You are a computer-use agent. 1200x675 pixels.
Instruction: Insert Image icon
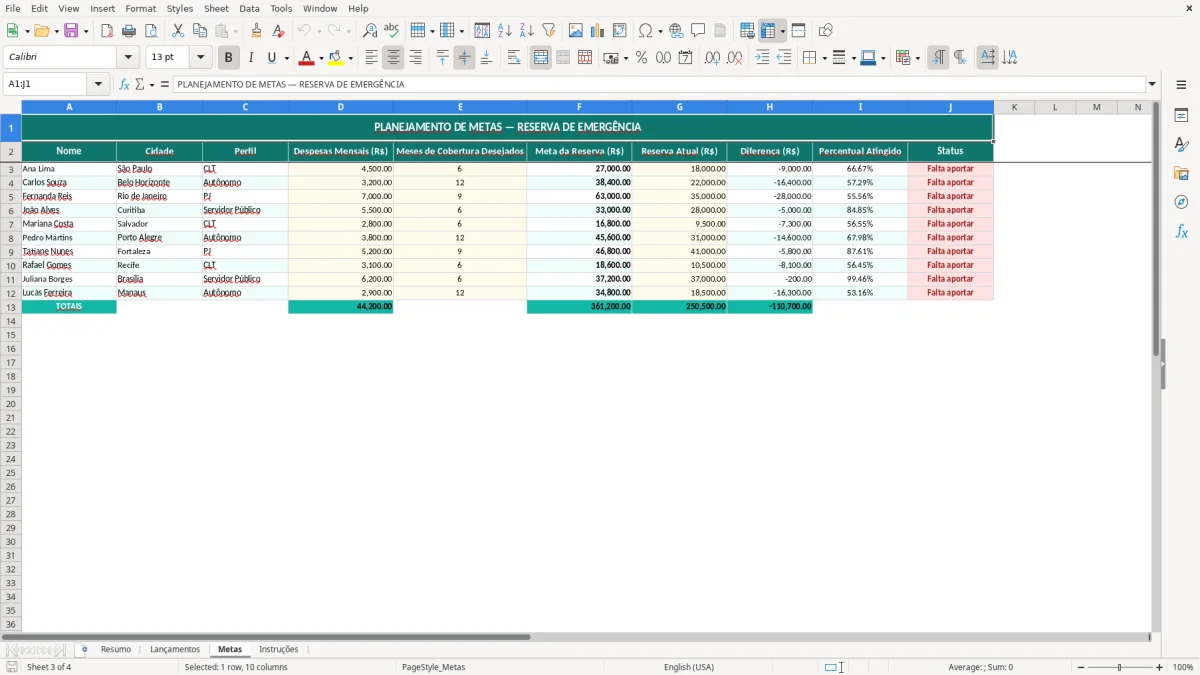576,31
